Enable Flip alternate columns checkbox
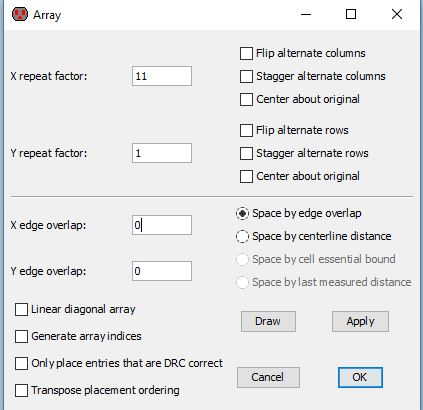The height and width of the screenshot is (410, 423). (246, 53)
